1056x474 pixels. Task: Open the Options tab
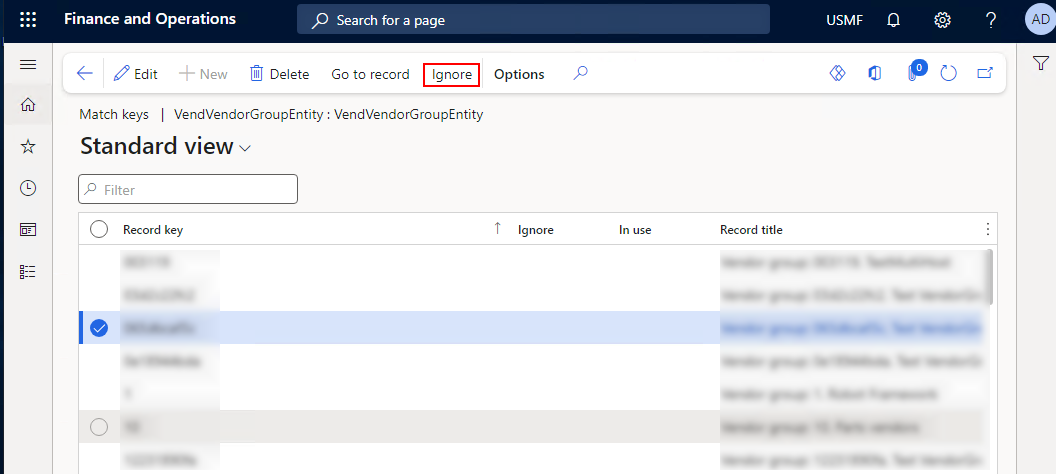pyautogui.click(x=519, y=74)
